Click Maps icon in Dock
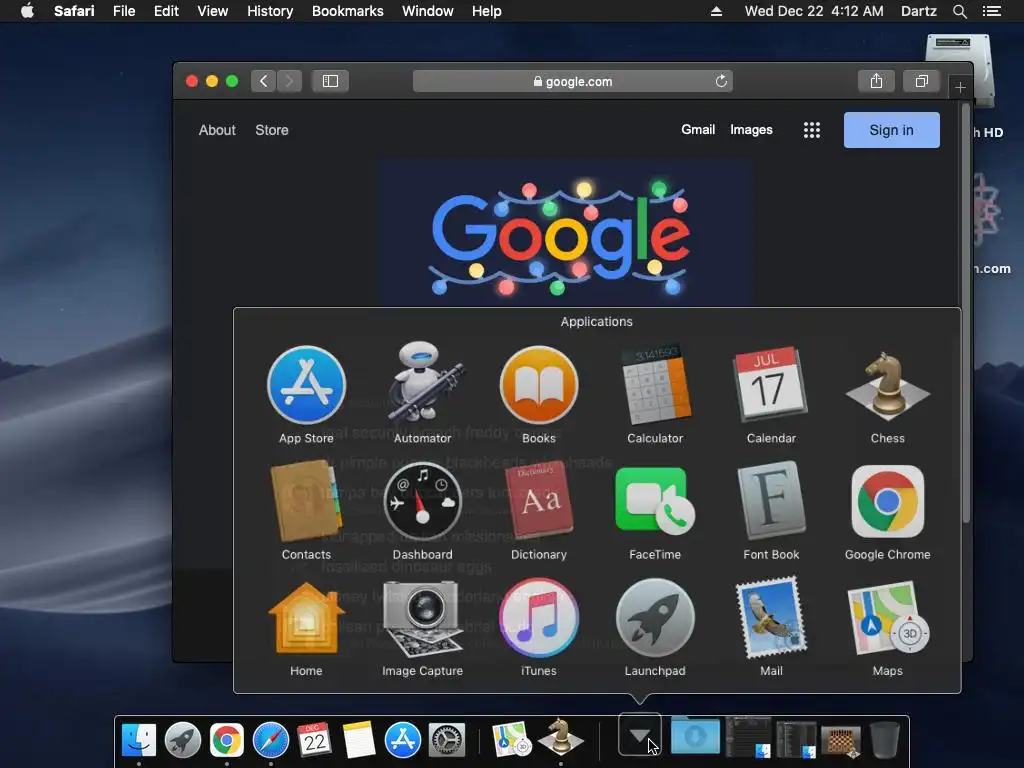Image resolution: width=1024 pixels, height=768 pixels. click(512, 740)
